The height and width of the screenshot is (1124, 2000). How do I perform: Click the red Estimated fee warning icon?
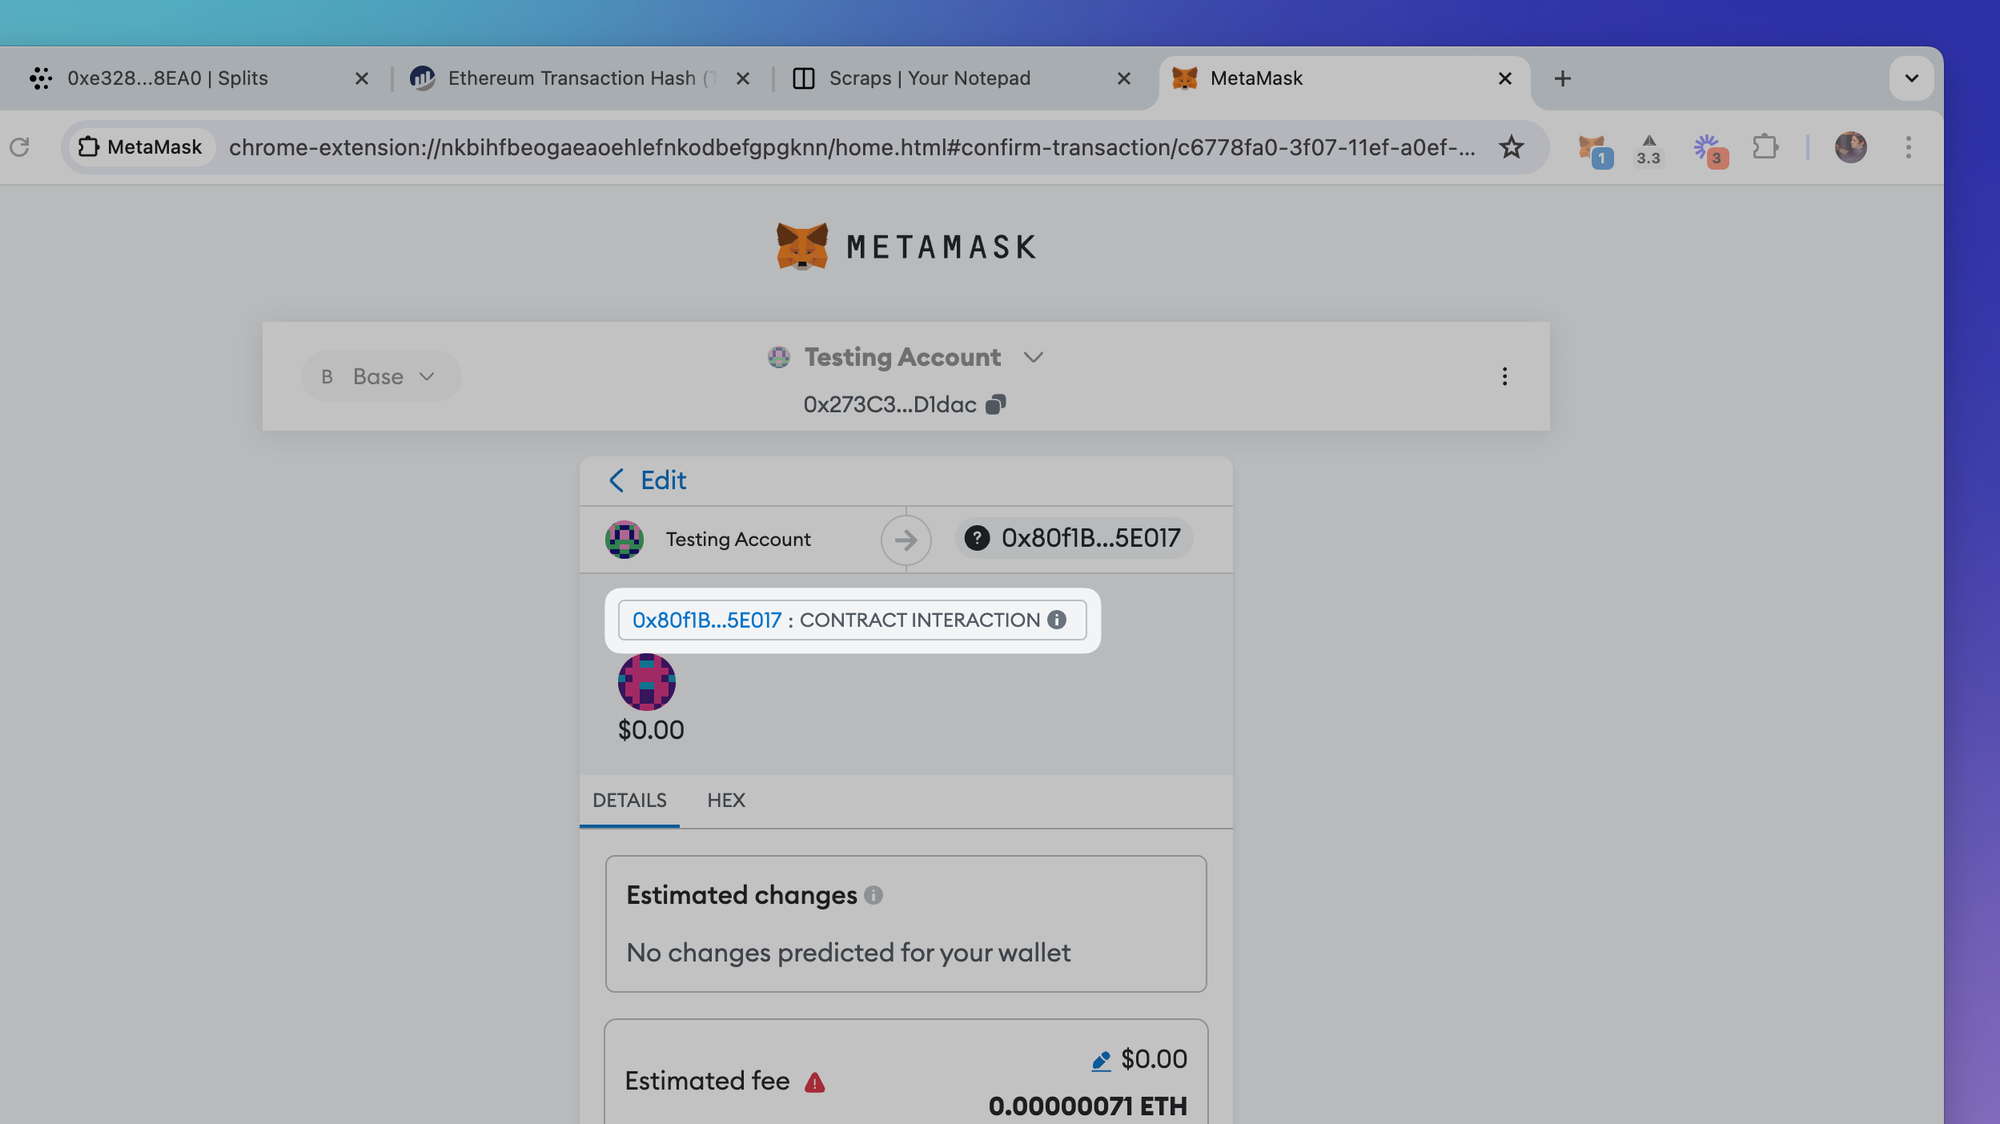[815, 1082]
